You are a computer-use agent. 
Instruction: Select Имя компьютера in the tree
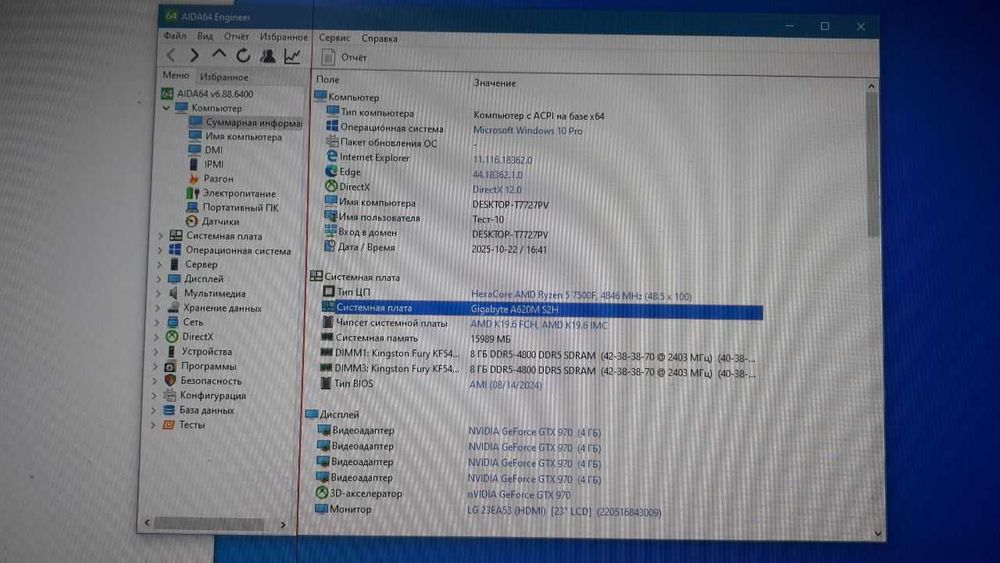(x=243, y=136)
